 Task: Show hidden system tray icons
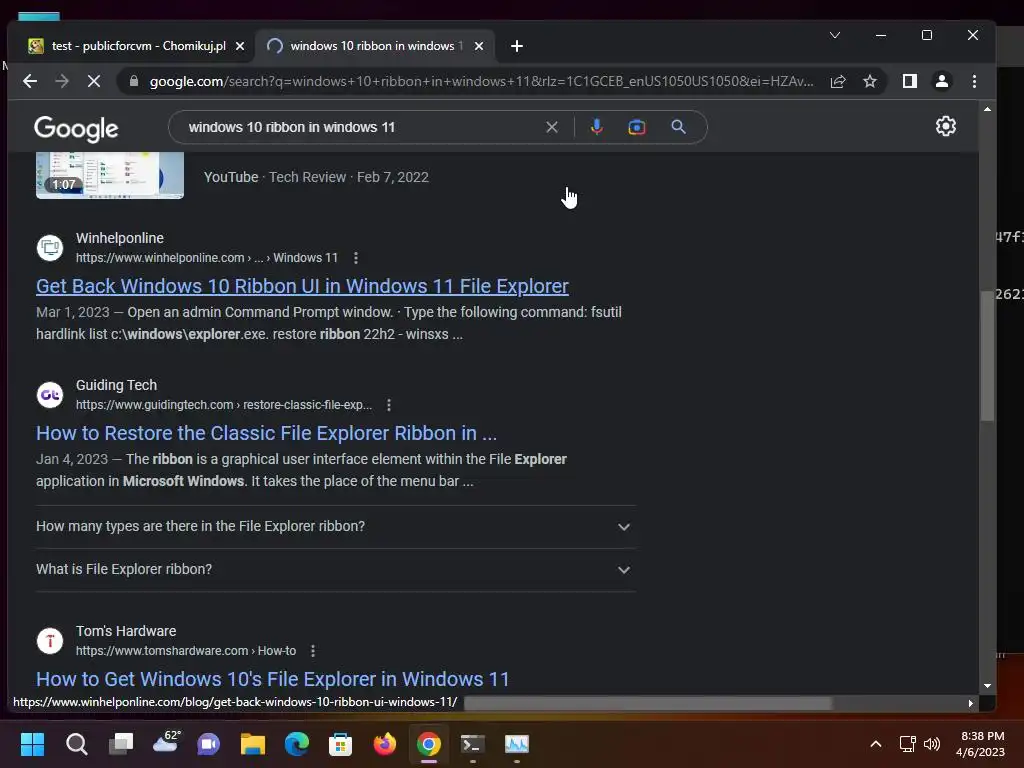point(876,744)
